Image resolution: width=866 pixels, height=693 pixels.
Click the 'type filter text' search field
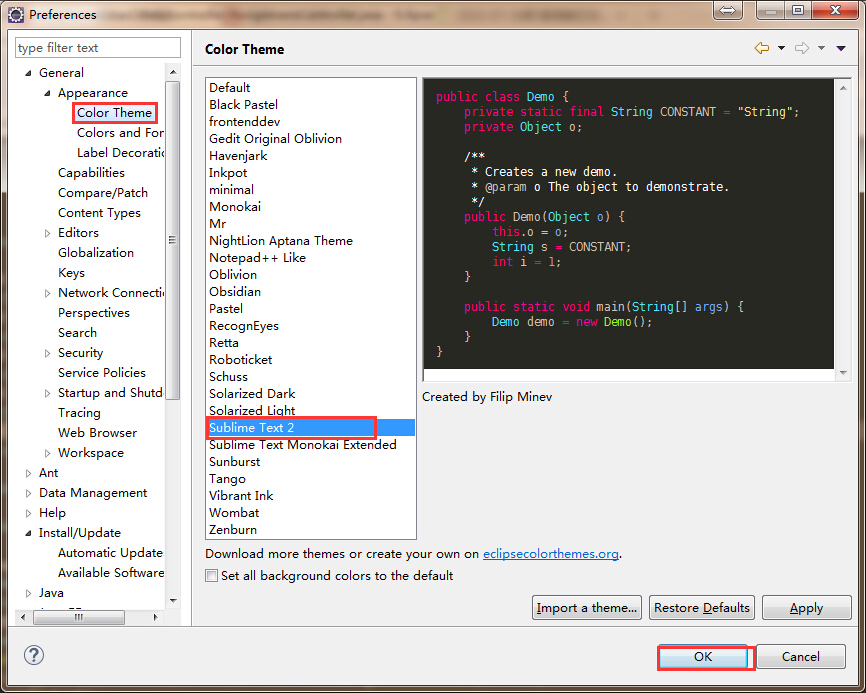(98, 47)
